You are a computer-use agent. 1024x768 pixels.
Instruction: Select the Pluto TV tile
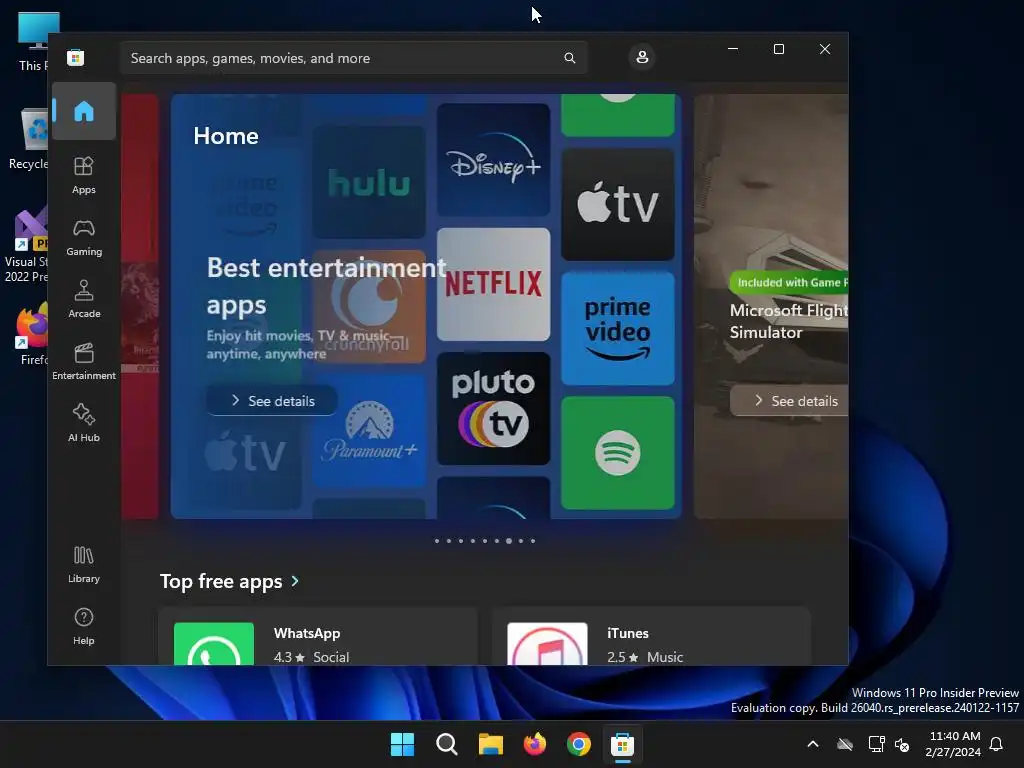click(x=493, y=409)
